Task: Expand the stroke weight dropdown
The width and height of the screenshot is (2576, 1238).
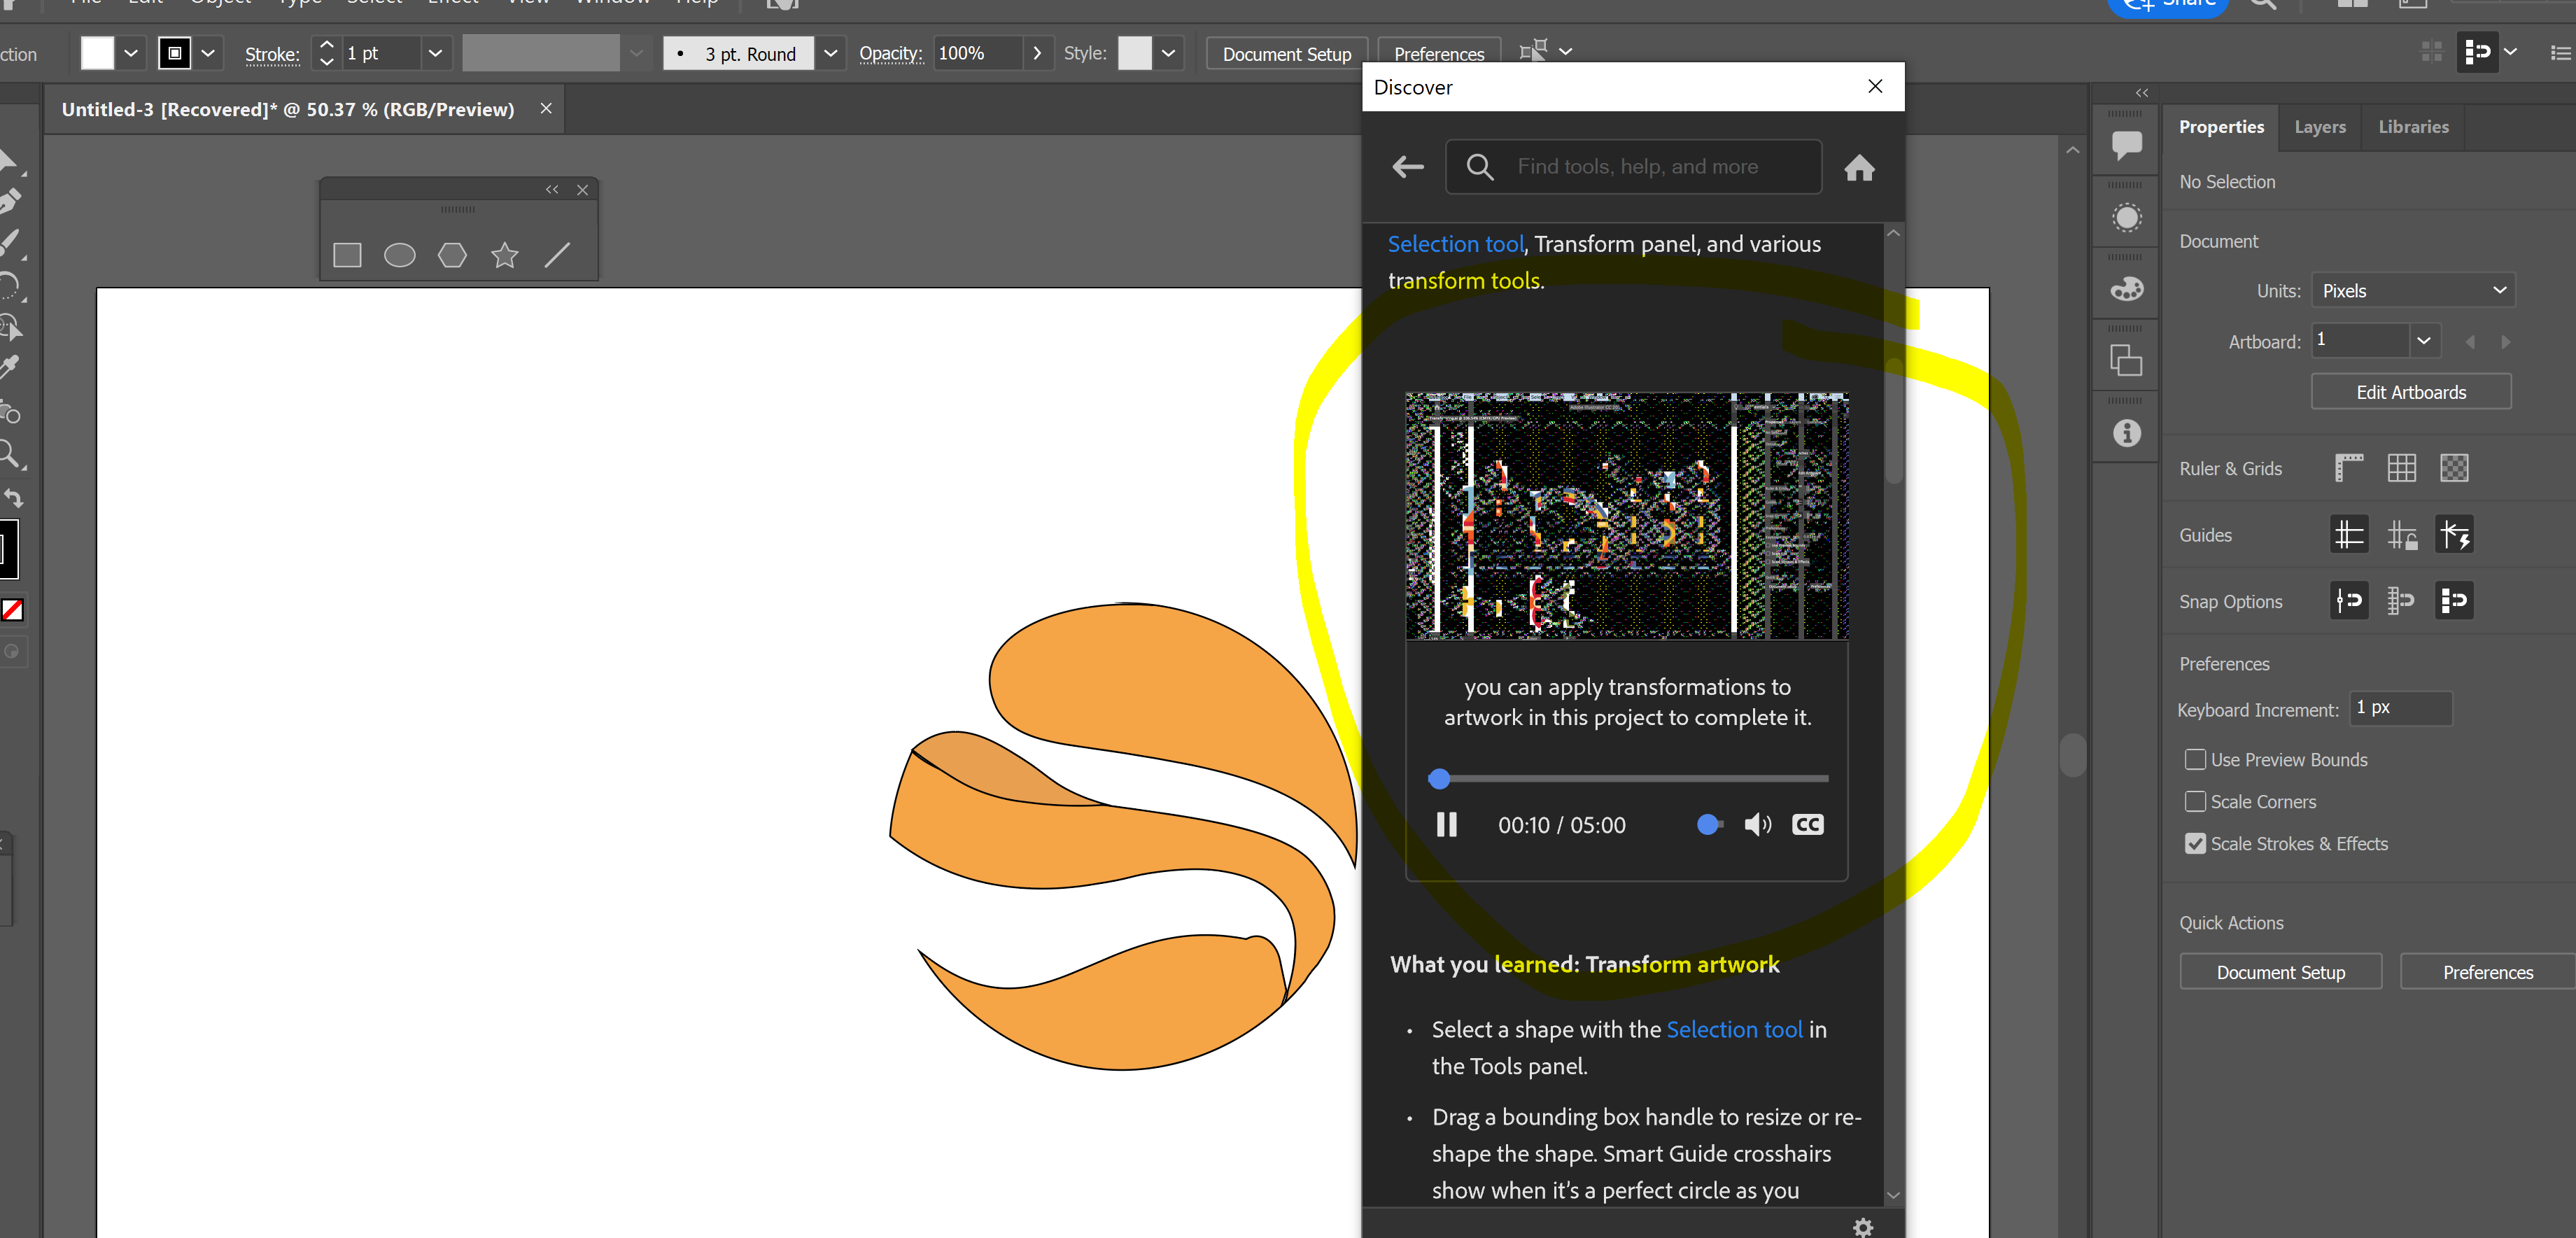Action: point(435,53)
